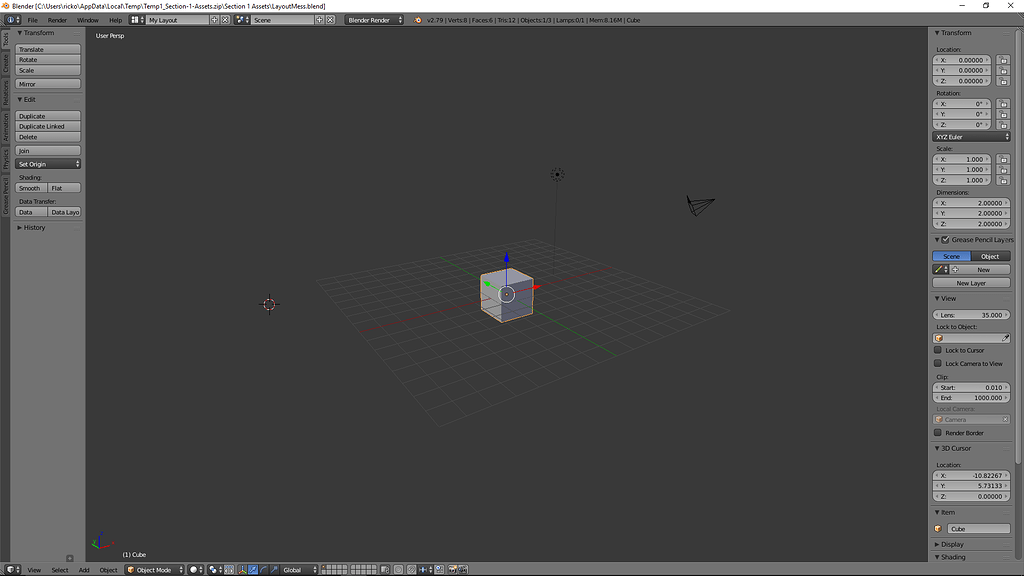Select the scale manipulator icon

[x=276, y=569]
